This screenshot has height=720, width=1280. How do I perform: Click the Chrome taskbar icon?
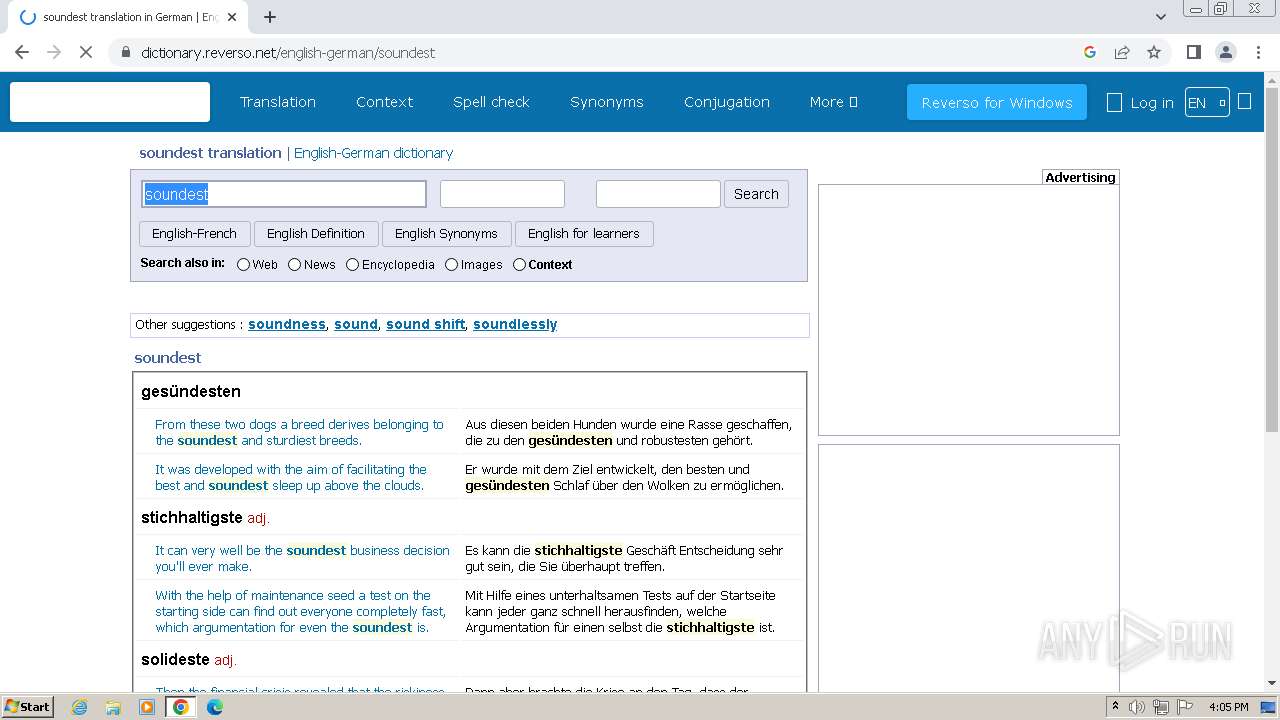[x=181, y=707]
